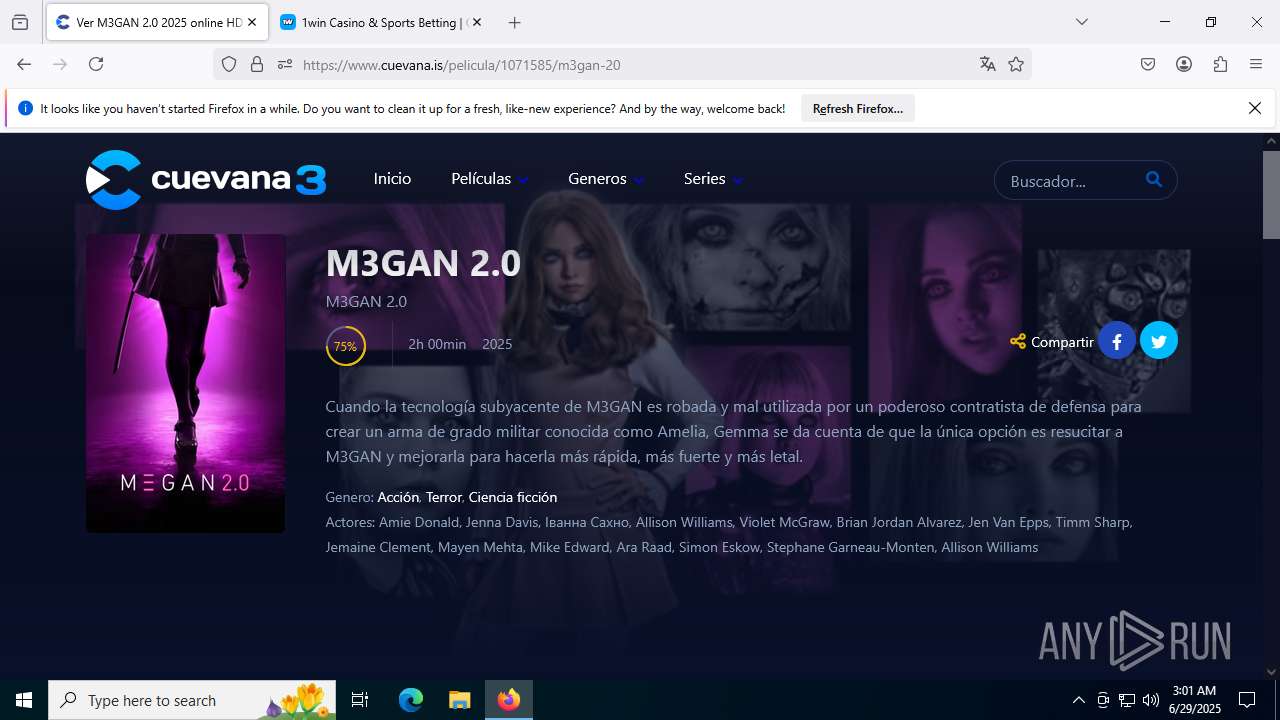This screenshot has width=1280, height=720.
Task: Open the Firefox application menu
Action: coord(1256,64)
